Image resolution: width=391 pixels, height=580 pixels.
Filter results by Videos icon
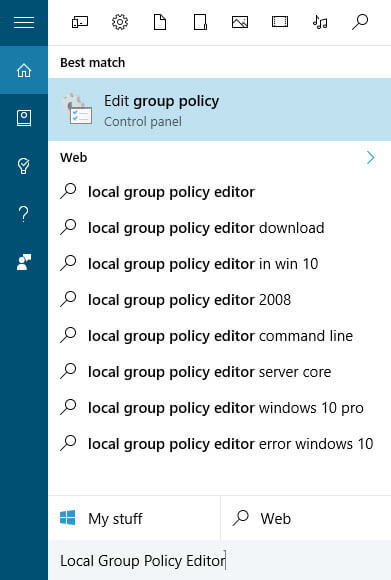[x=280, y=22]
